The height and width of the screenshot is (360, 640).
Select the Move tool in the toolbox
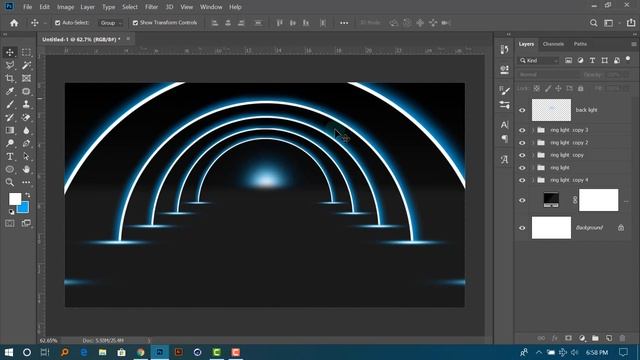10,52
